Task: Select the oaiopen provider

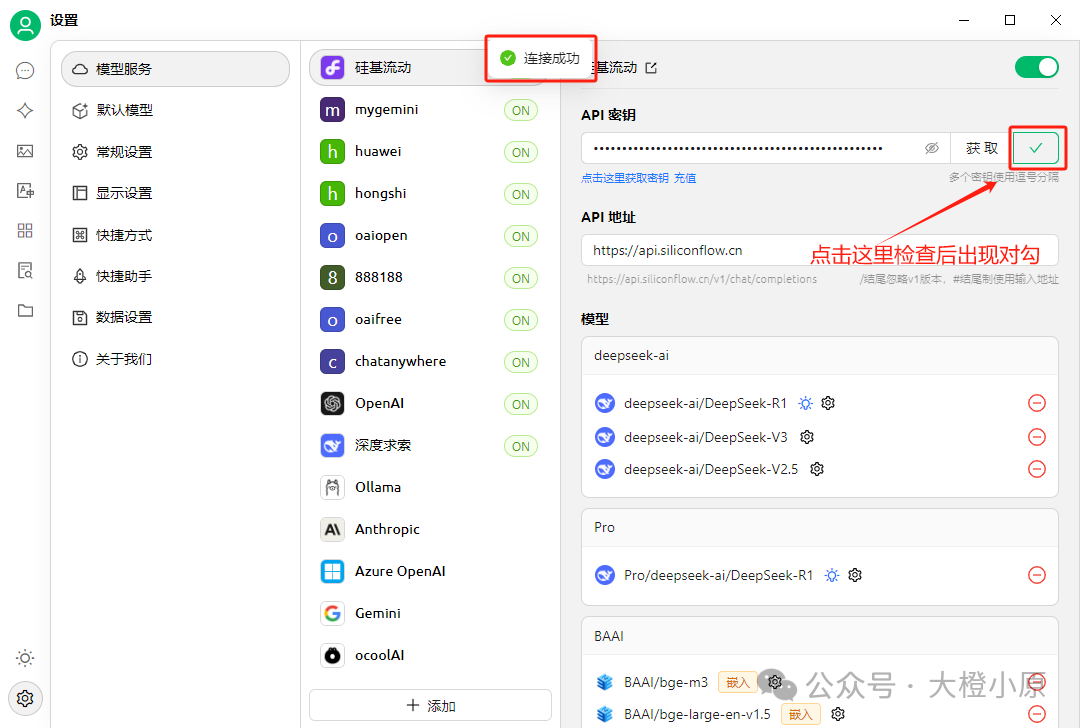Action: click(x=430, y=236)
